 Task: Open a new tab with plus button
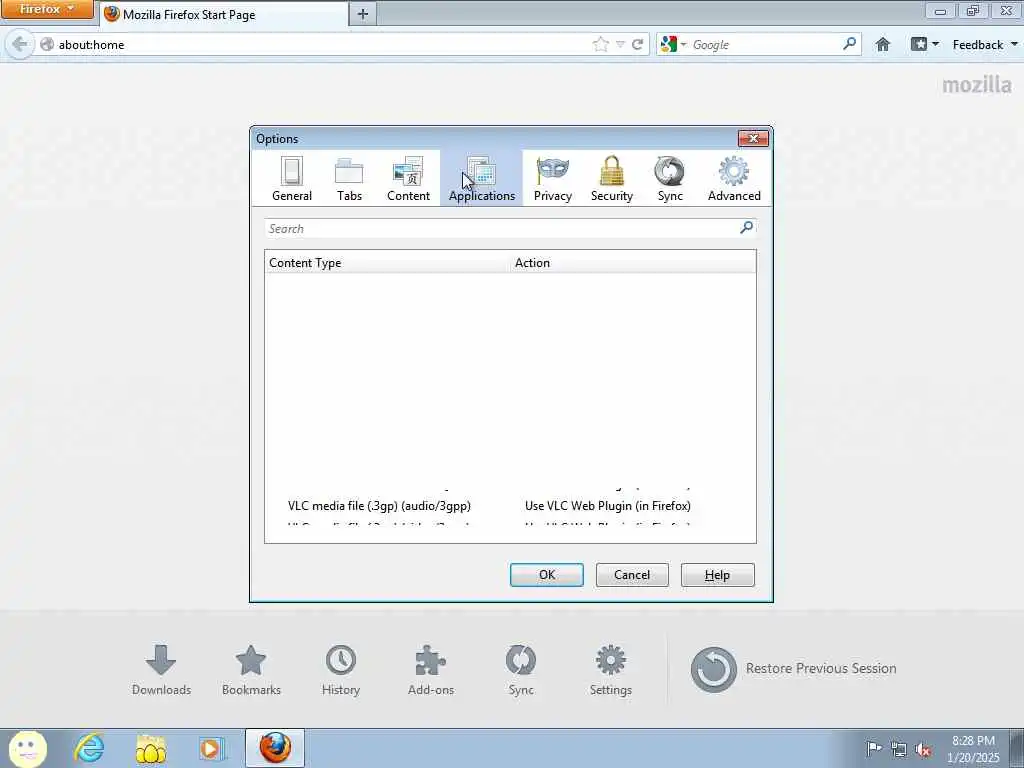point(363,14)
